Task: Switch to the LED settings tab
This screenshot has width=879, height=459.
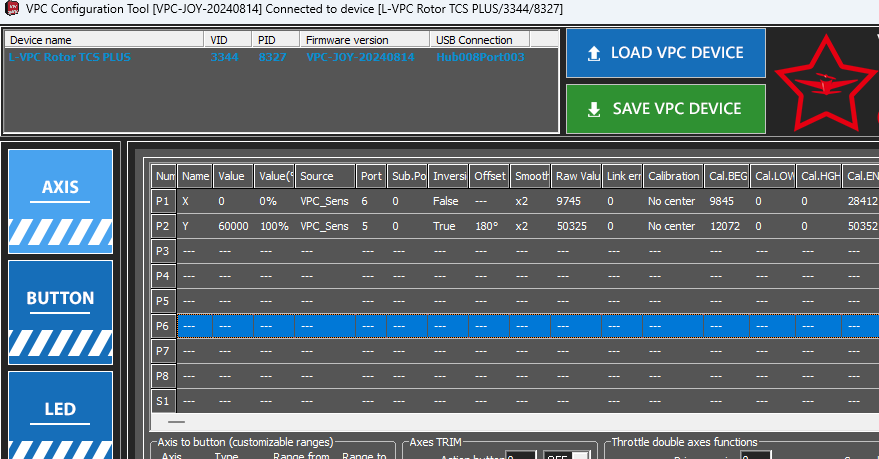Action: [61, 415]
